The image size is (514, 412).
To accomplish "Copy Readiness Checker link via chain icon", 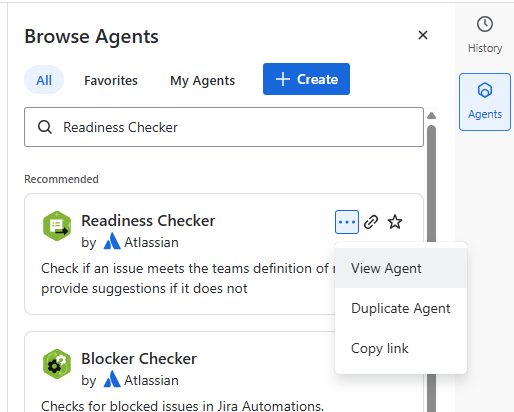I will click(371, 222).
